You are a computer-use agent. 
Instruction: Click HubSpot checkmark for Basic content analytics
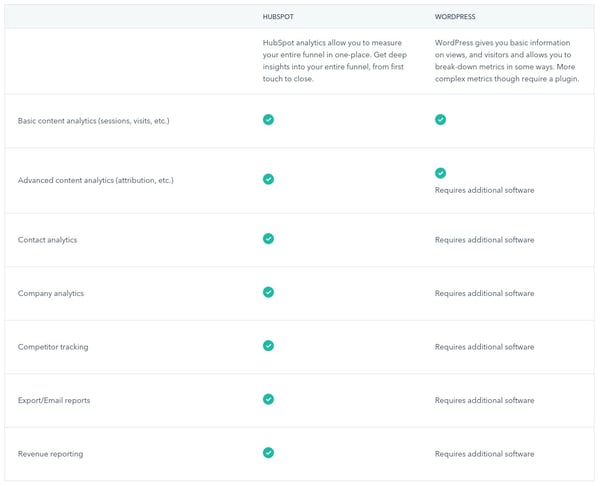pos(268,120)
